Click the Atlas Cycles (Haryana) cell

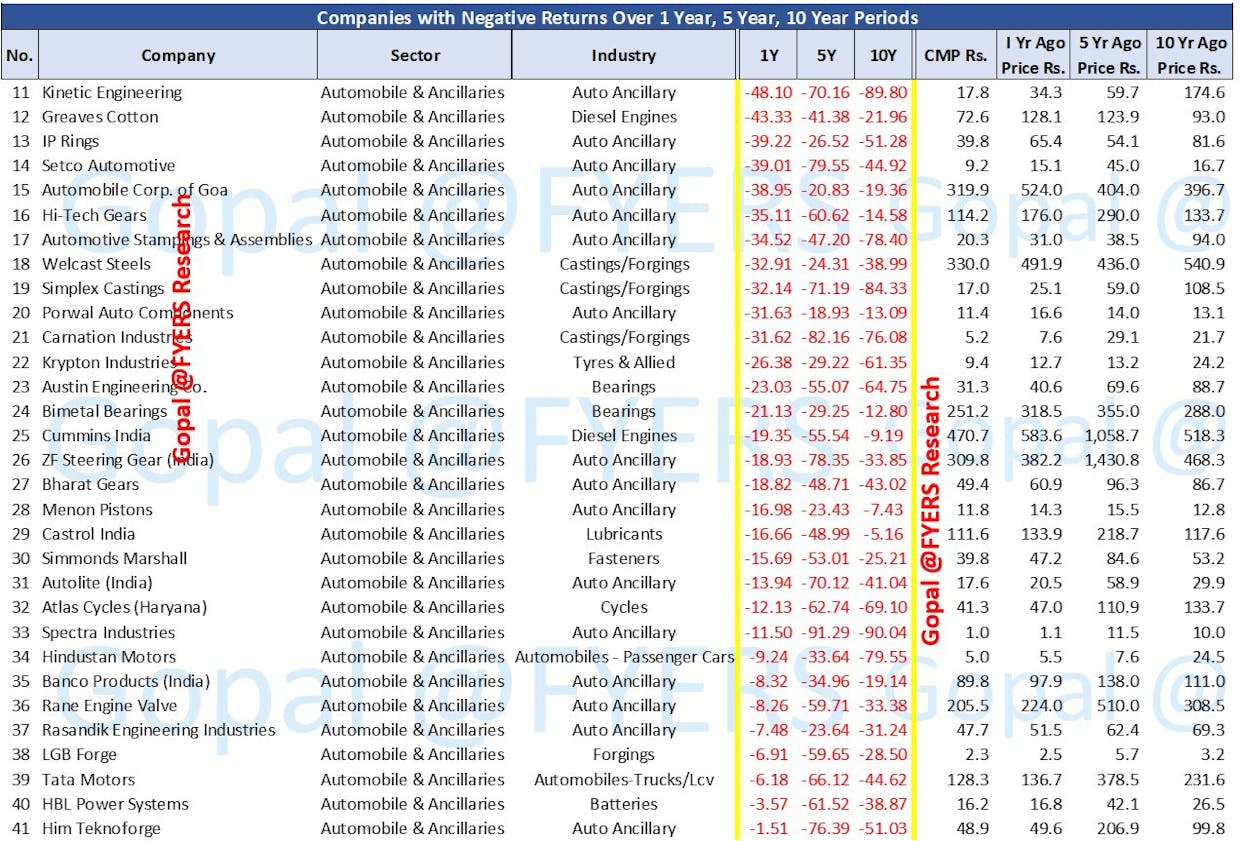(124, 607)
